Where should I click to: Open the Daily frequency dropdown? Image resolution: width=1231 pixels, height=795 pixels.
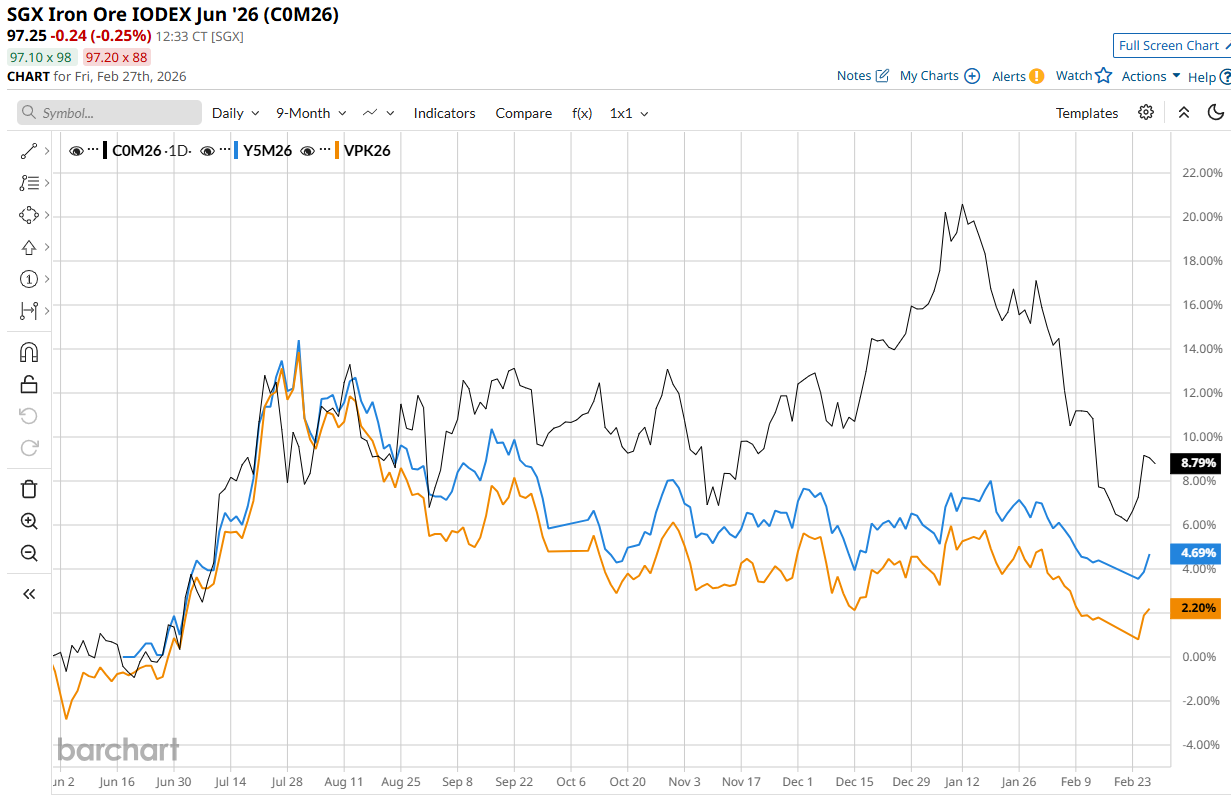coord(235,113)
